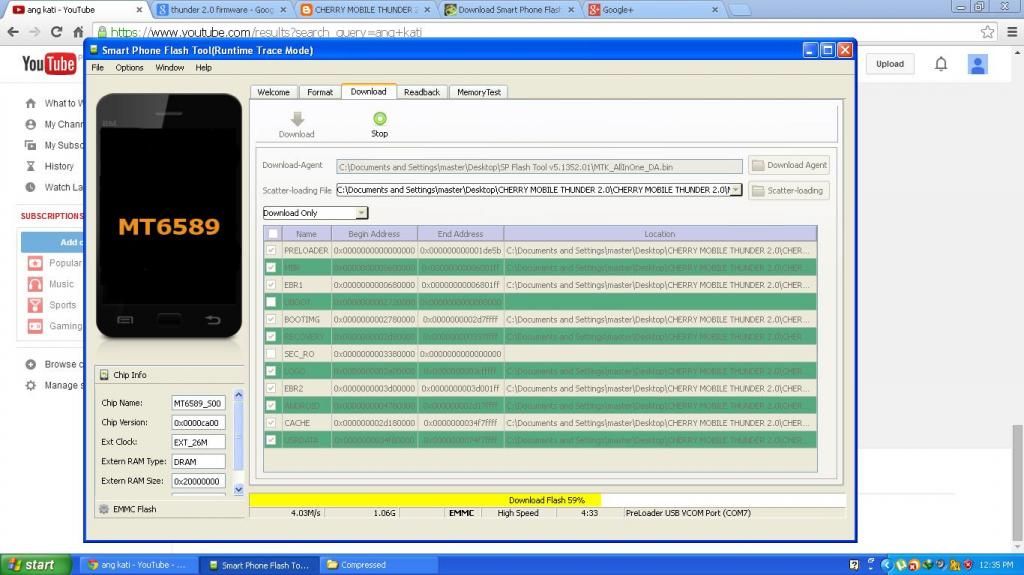Click Chip Info scrollbar up arrow
Screen dimensions: 1024x575
pyautogui.click(x=238, y=395)
